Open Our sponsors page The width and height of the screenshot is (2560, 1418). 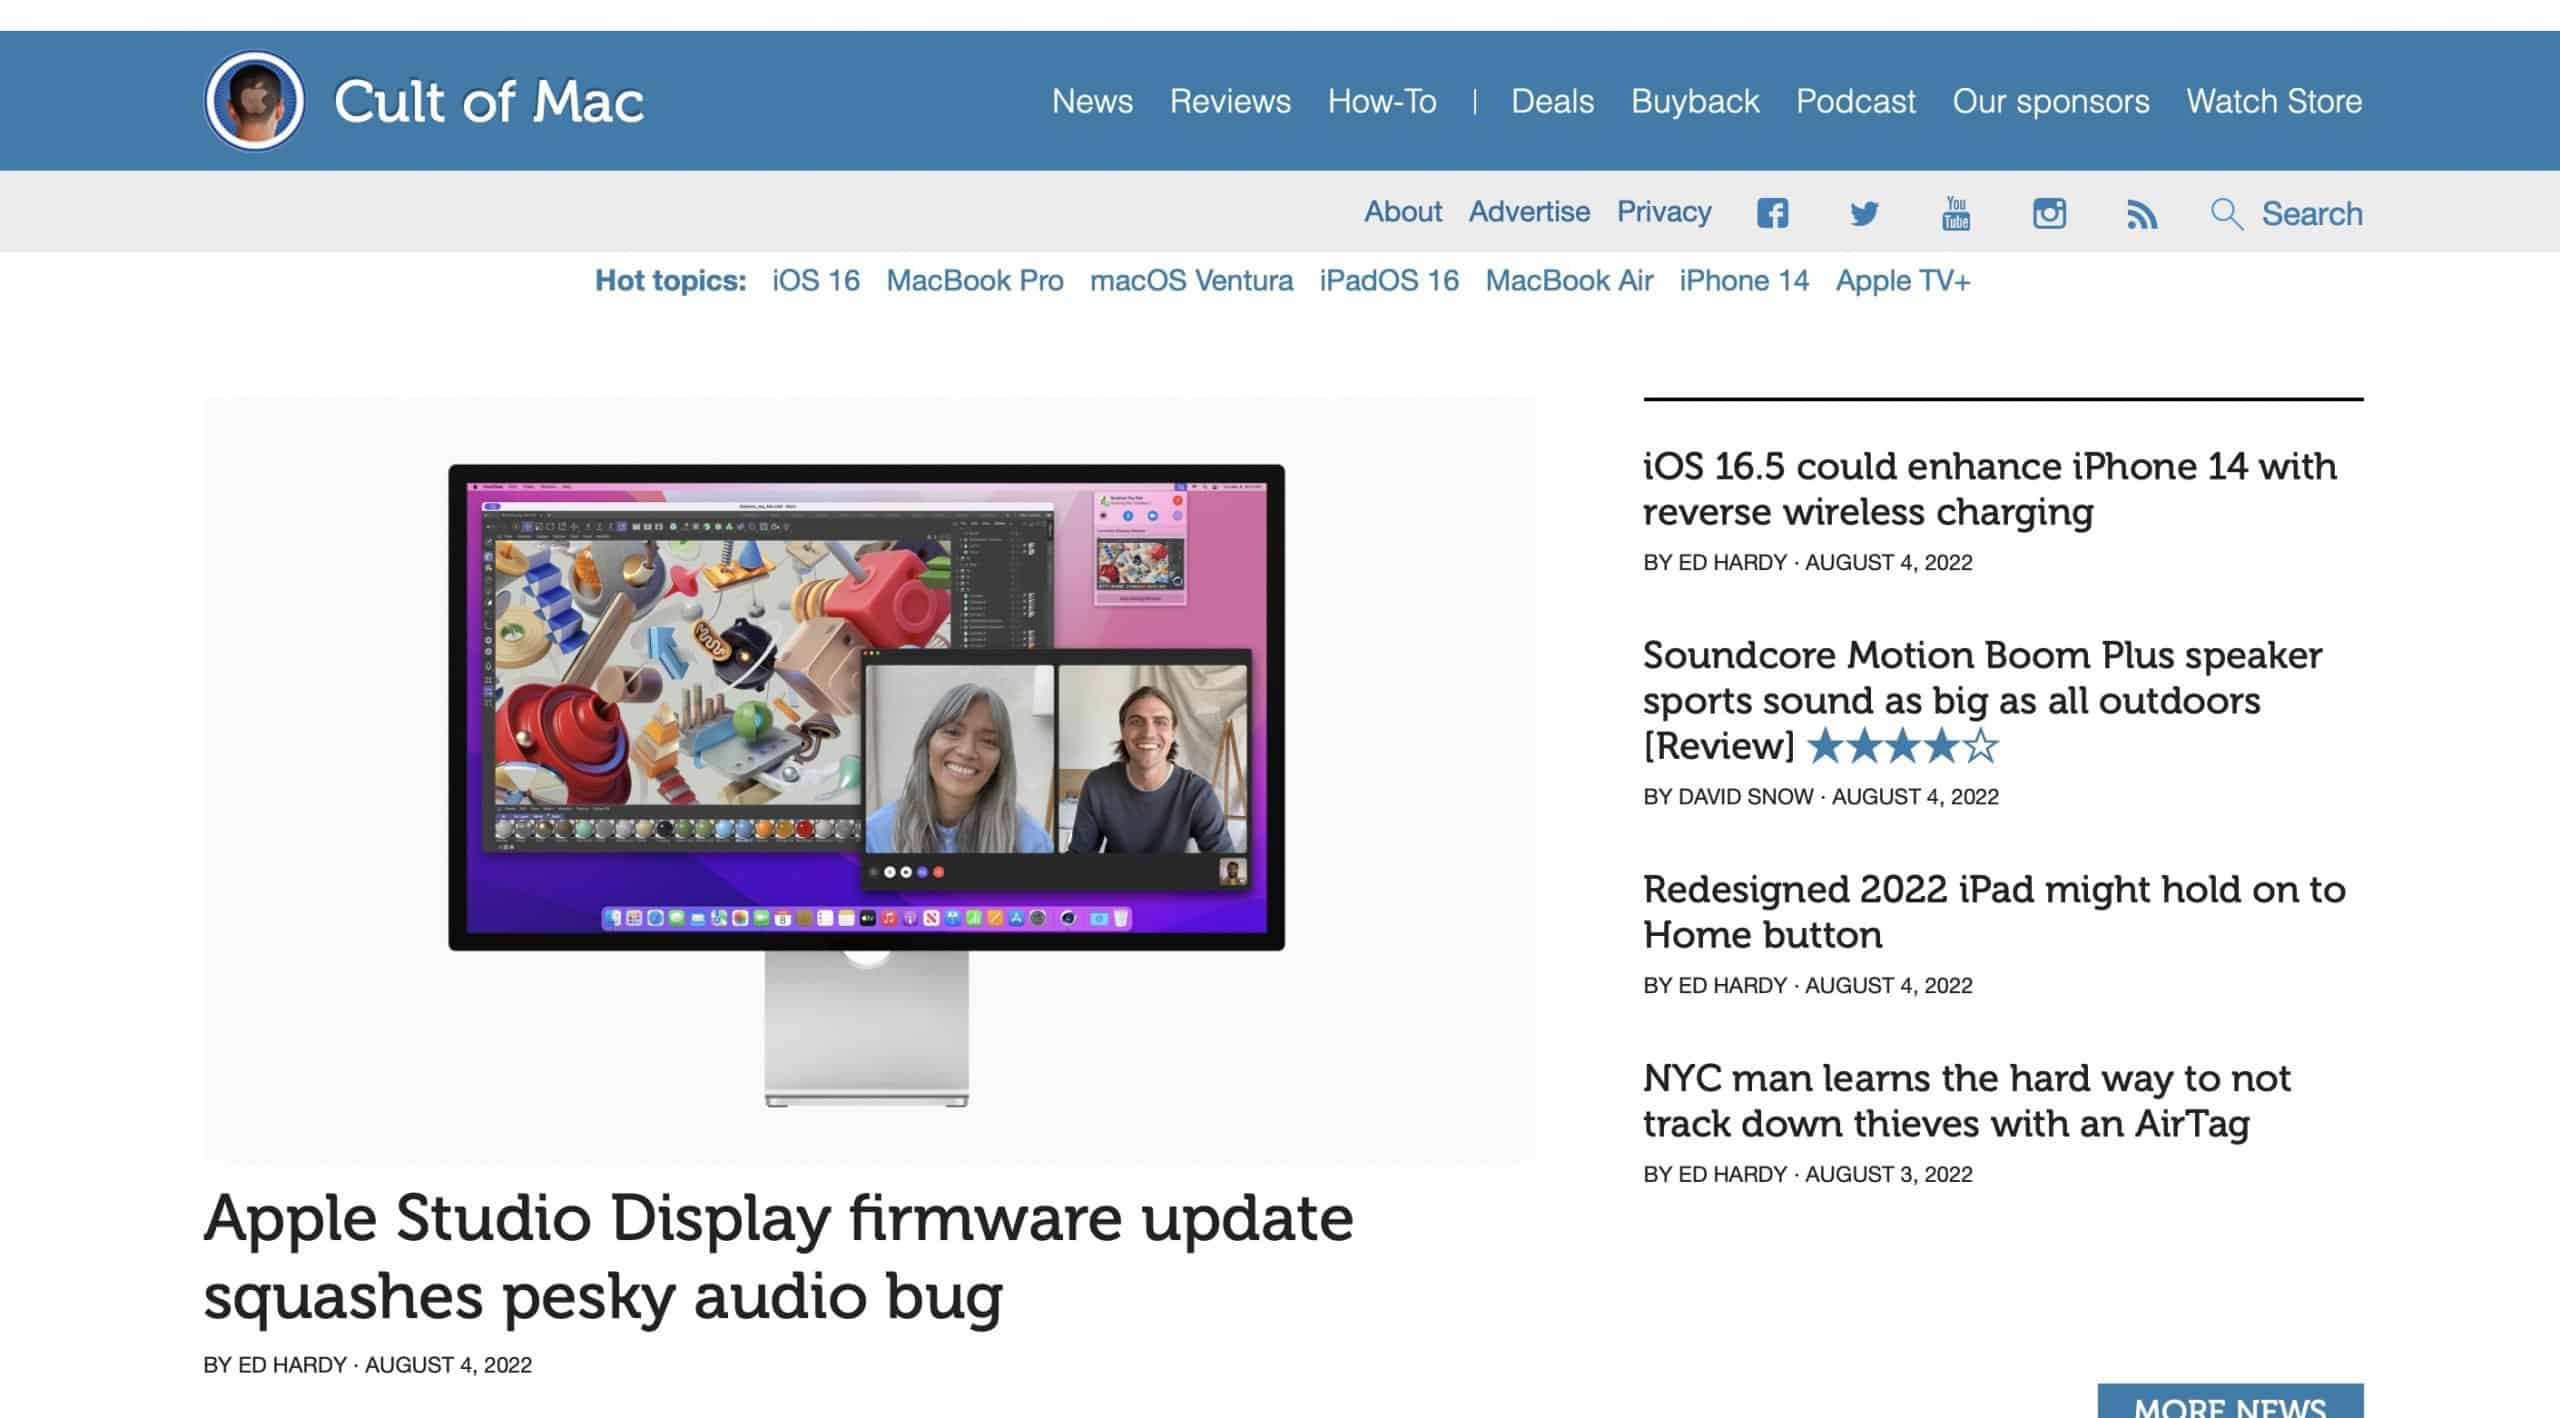[2051, 101]
